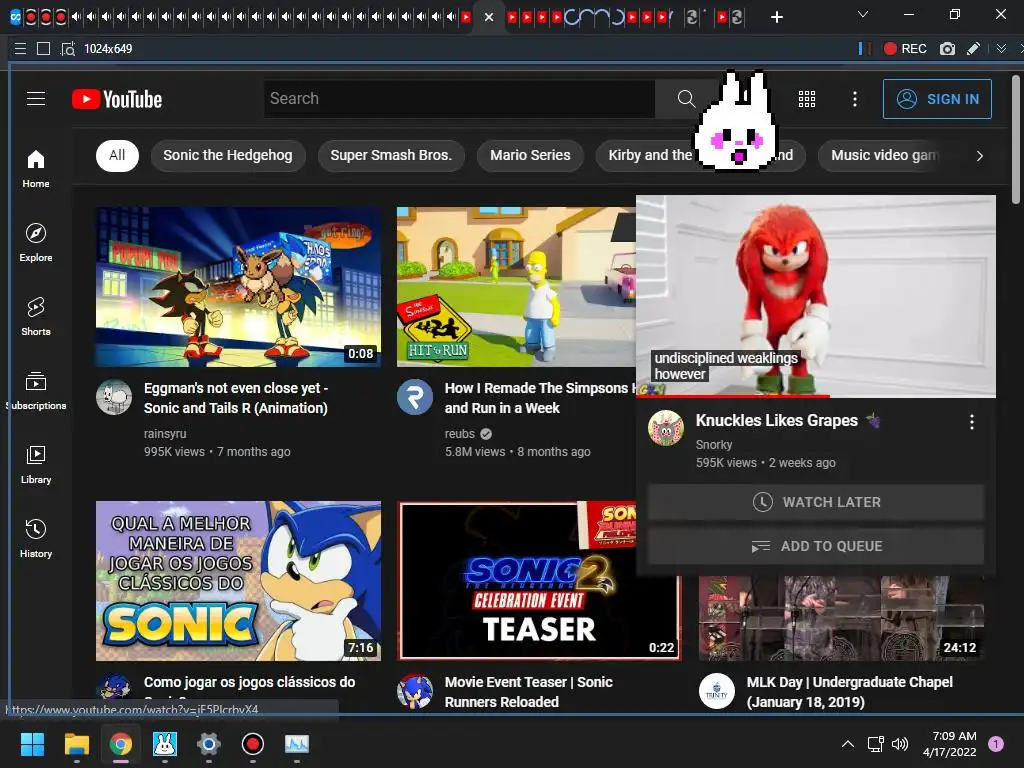Start recording with the REC button

click(x=905, y=49)
